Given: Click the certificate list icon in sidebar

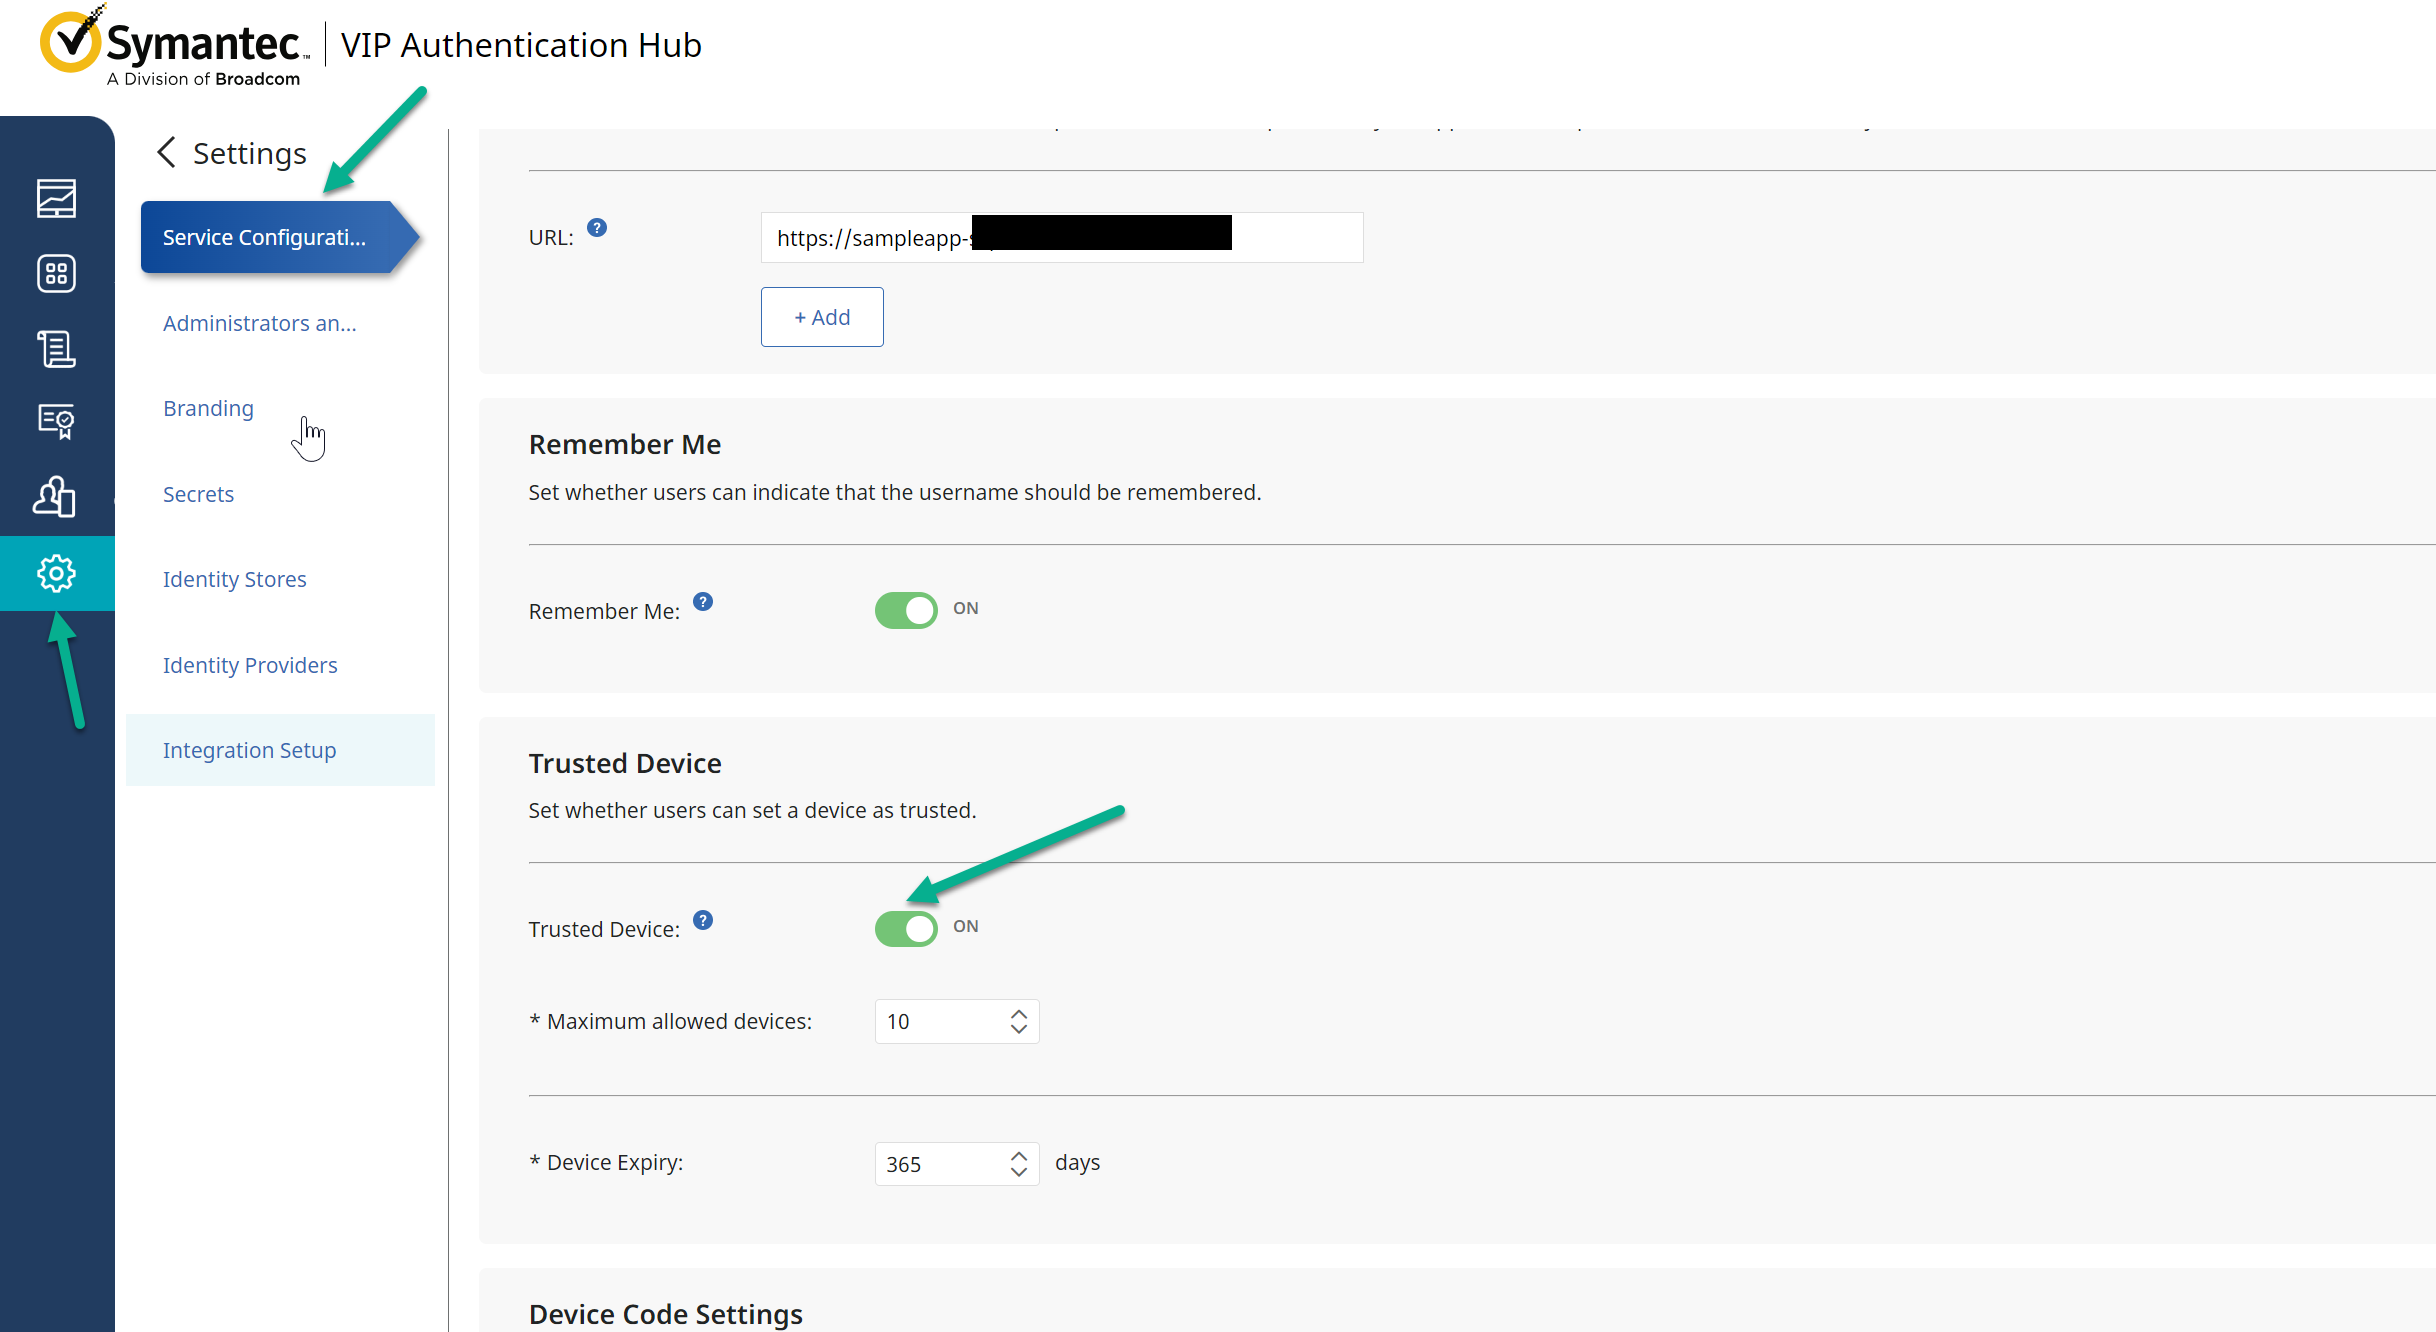Looking at the screenshot, I should pos(56,422).
